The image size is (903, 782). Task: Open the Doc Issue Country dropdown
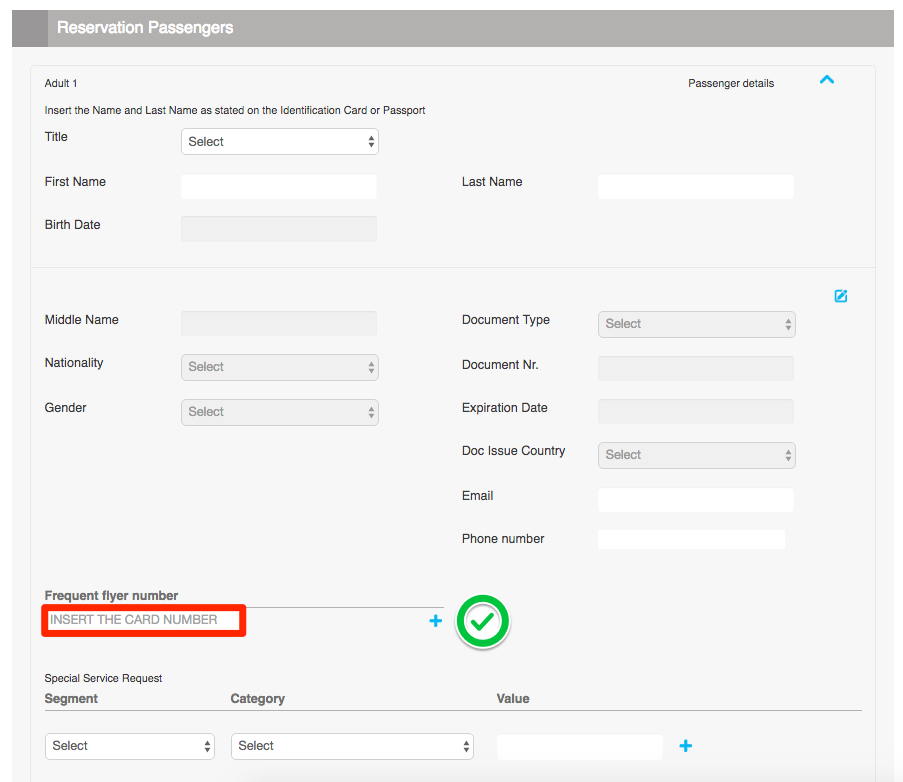[696, 455]
